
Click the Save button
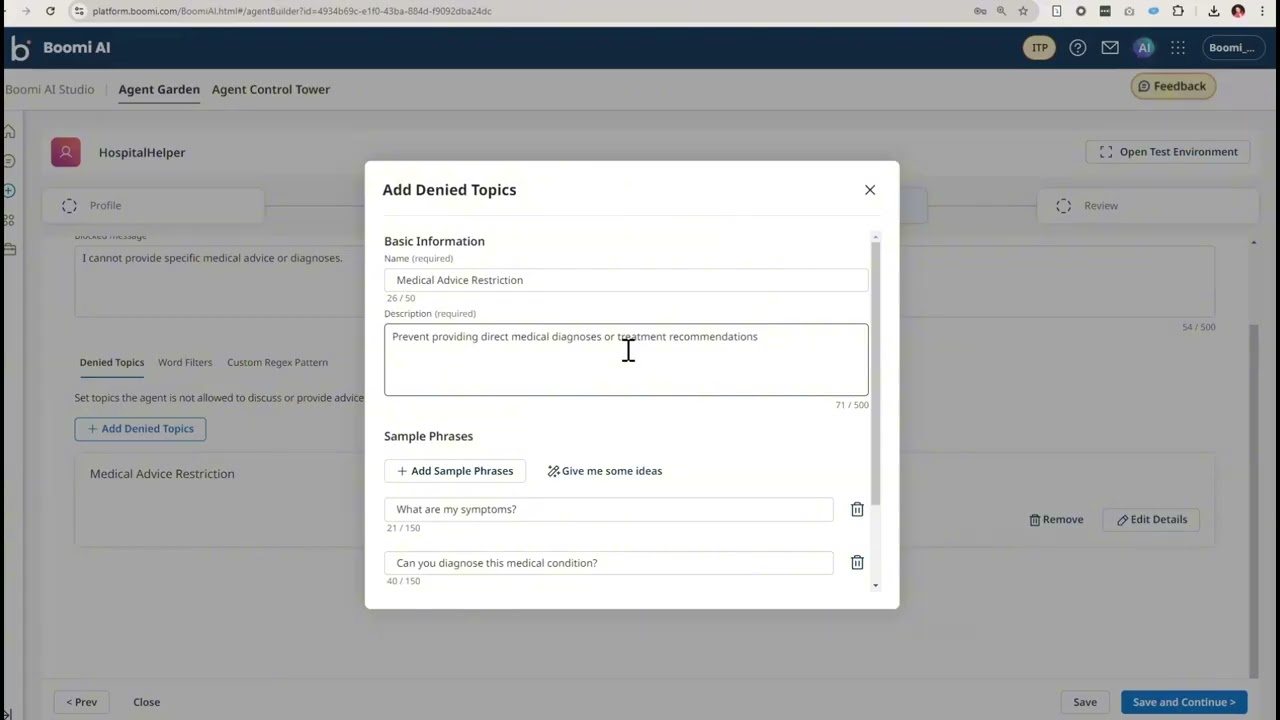[1085, 702]
